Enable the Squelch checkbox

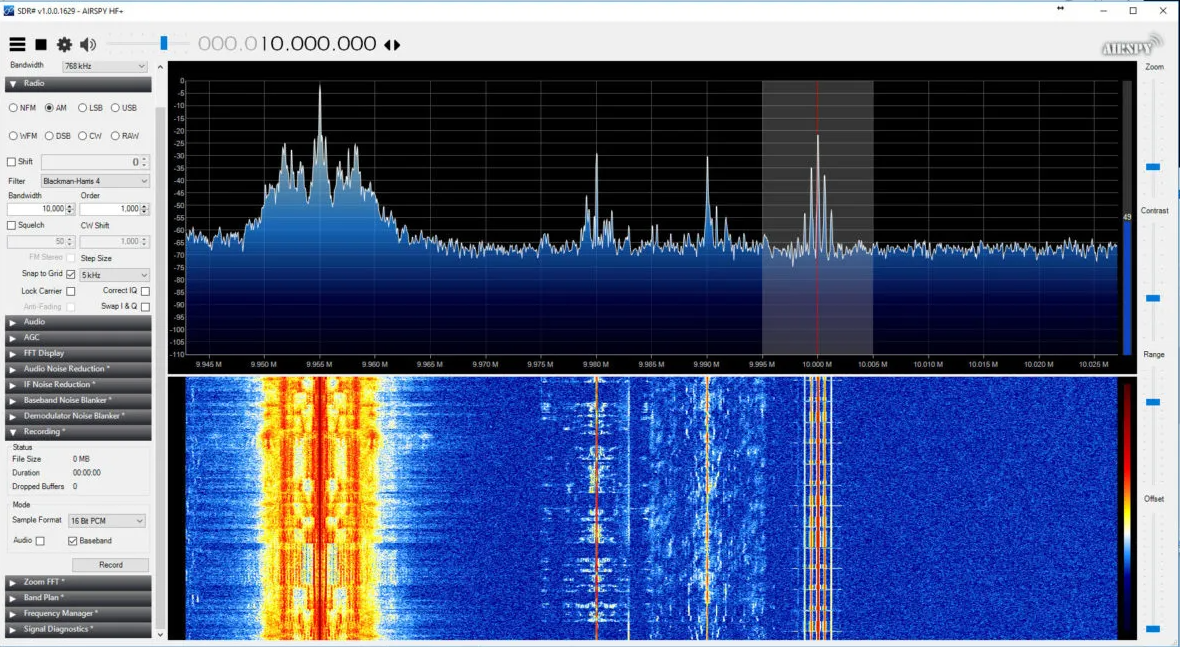coord(12,225)
